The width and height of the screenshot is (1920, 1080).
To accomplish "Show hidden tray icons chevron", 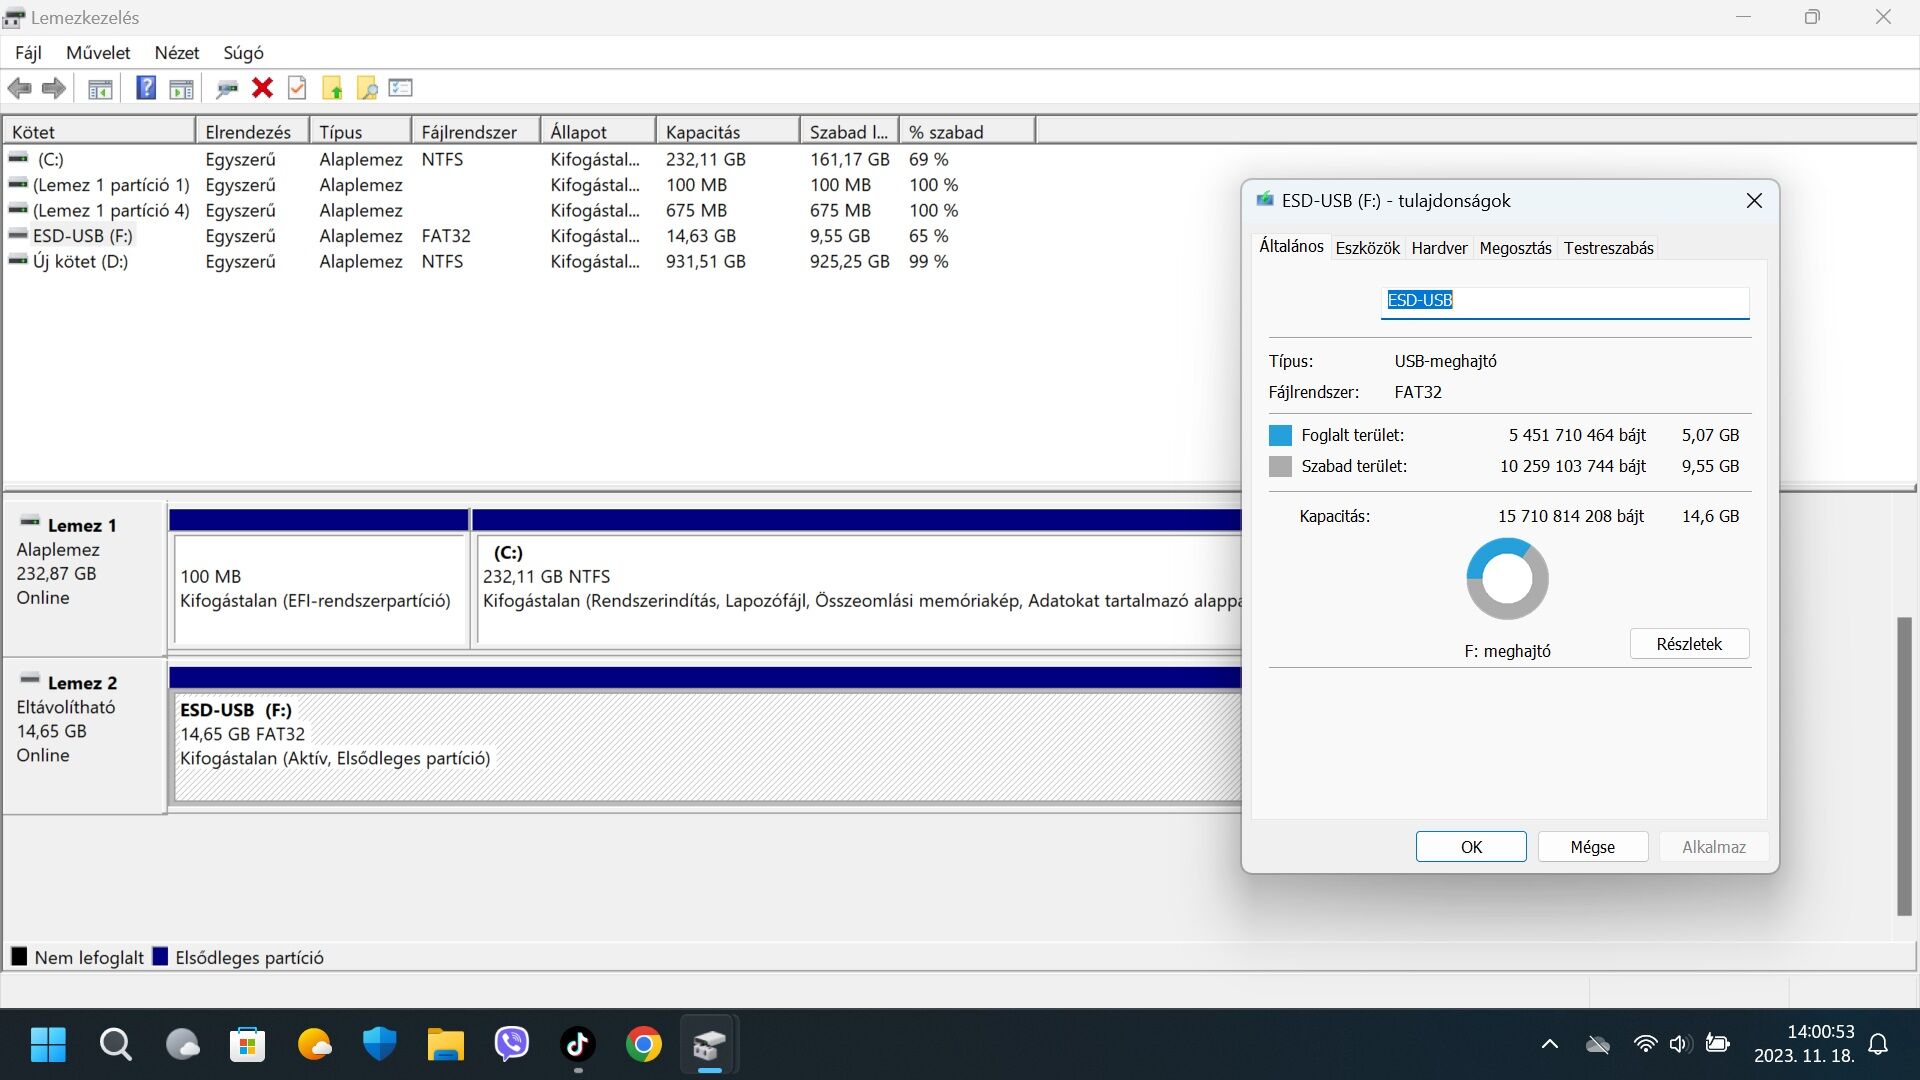I will tap(1550, 1045).
